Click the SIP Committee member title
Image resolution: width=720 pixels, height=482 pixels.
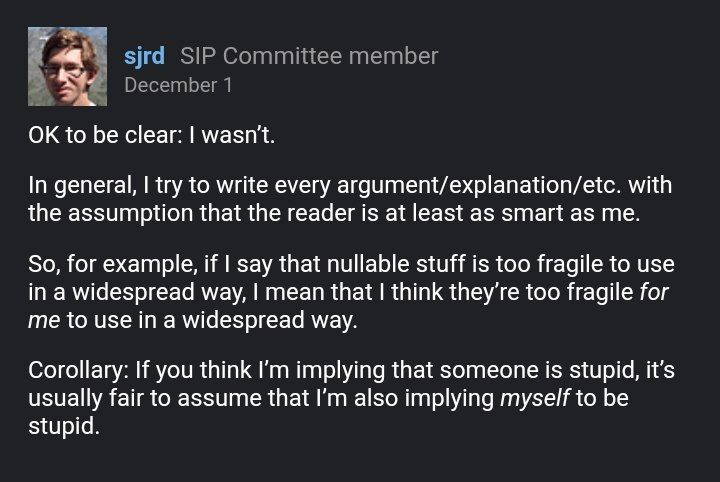tap(309, 56)
